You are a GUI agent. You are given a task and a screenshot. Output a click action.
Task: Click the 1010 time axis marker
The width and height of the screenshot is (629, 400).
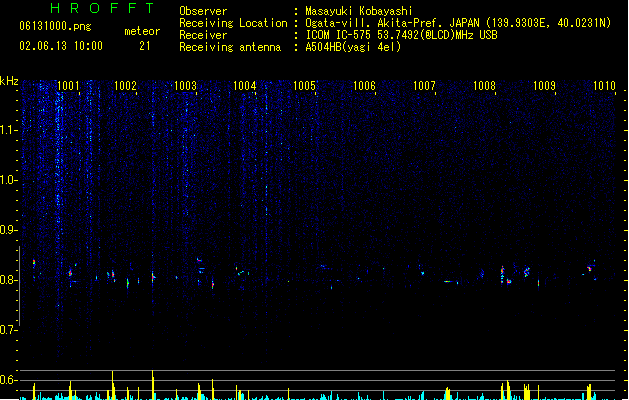tap(604, 85)
